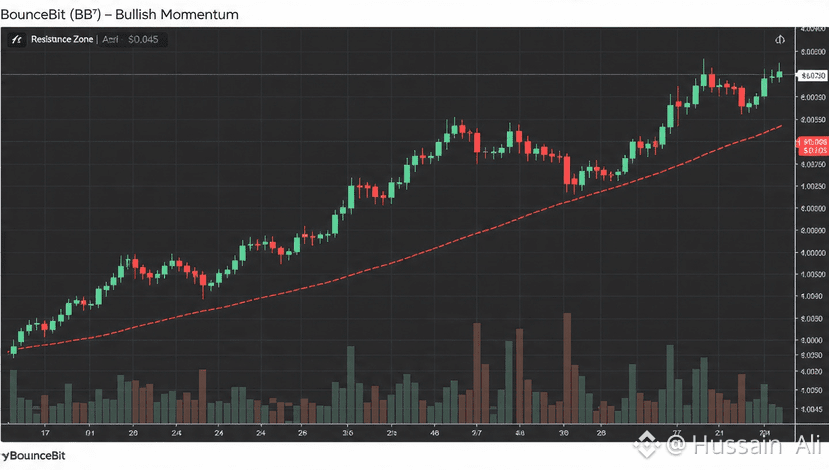Click the 48 date label on time axis
Image resolution: width=829 pixels, height=470 pixels.
click(520, 433)
